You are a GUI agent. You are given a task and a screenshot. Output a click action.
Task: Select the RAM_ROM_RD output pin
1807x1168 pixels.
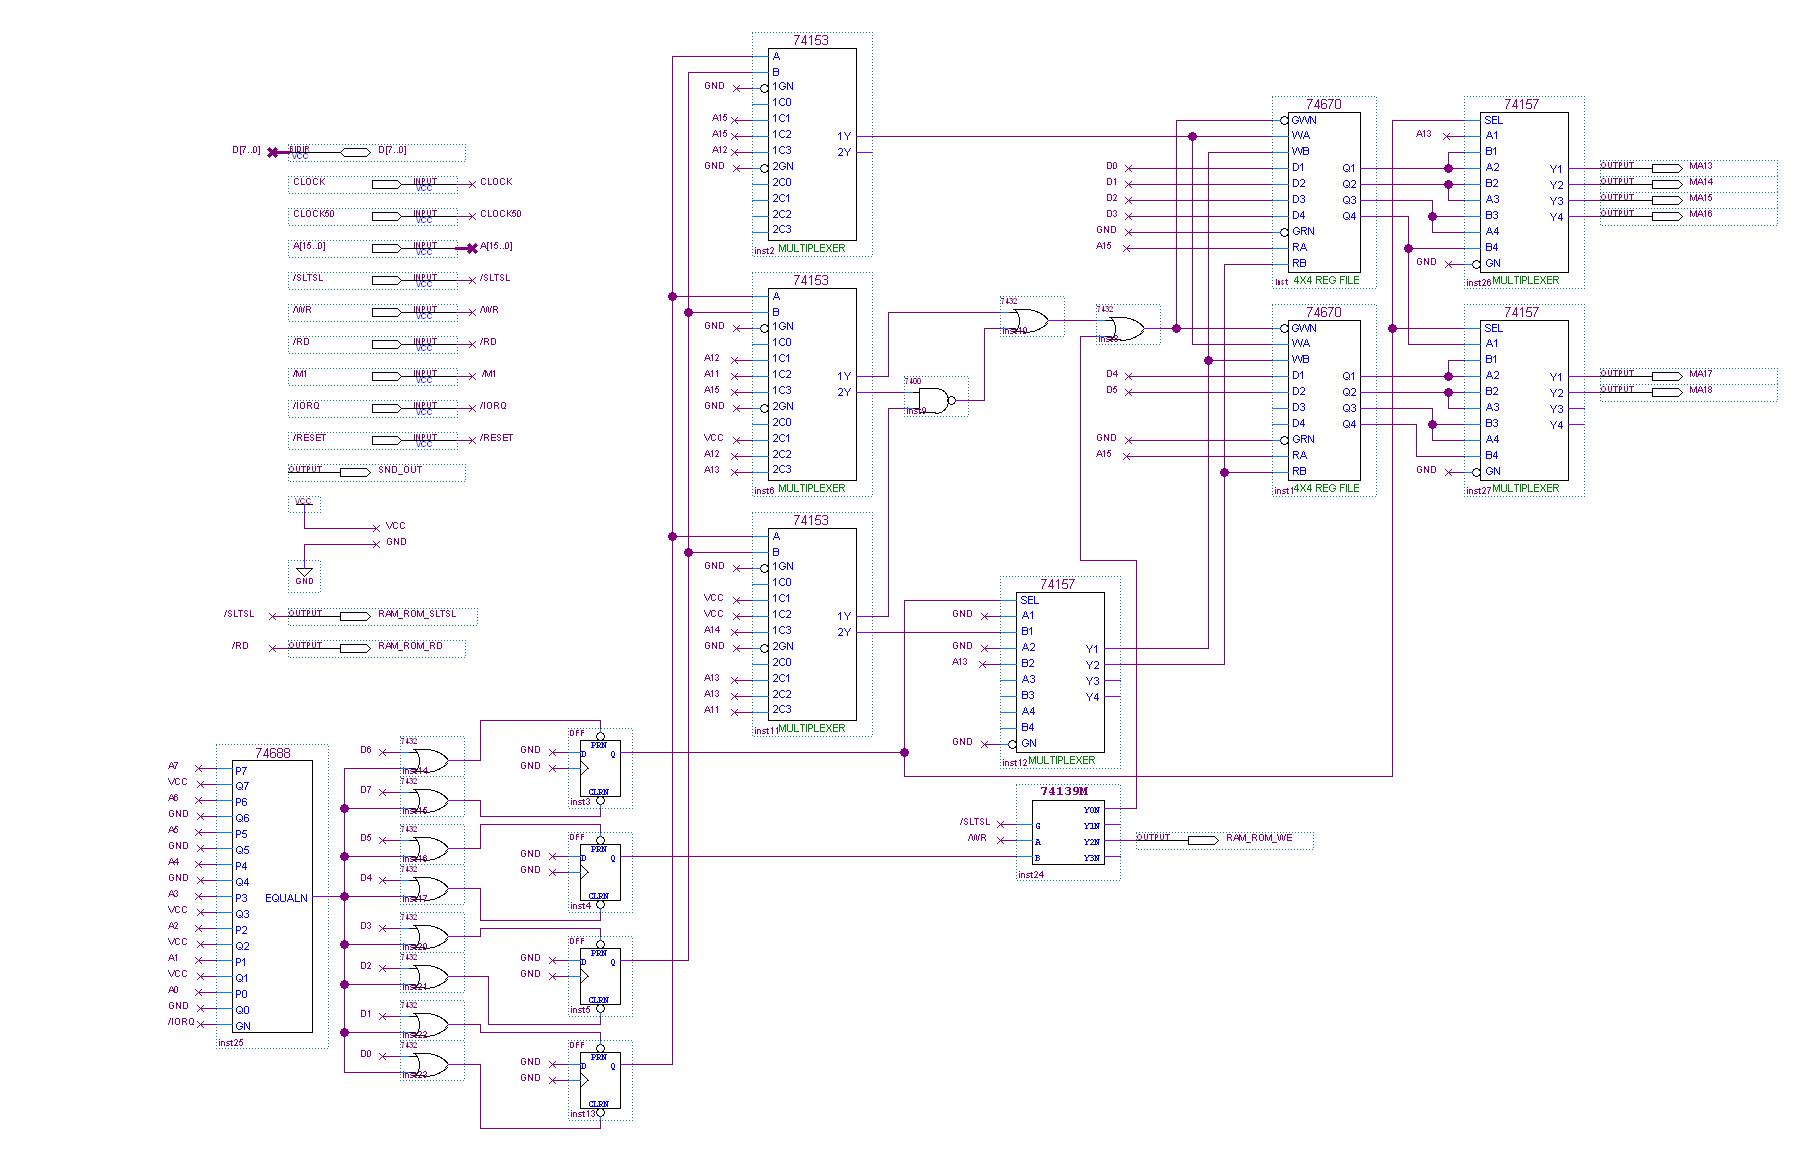(376, 648)
